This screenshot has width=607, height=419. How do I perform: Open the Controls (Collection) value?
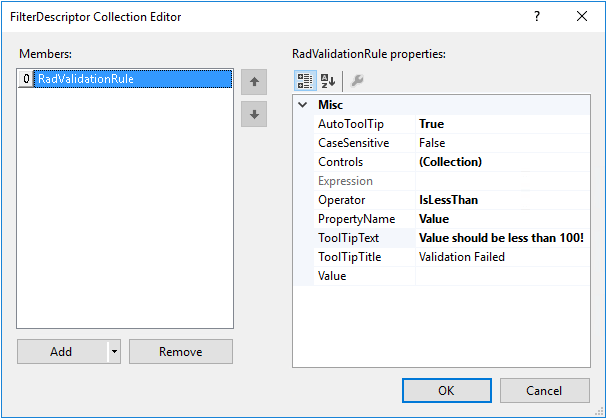pyautogui.click(x=502, y=162)
